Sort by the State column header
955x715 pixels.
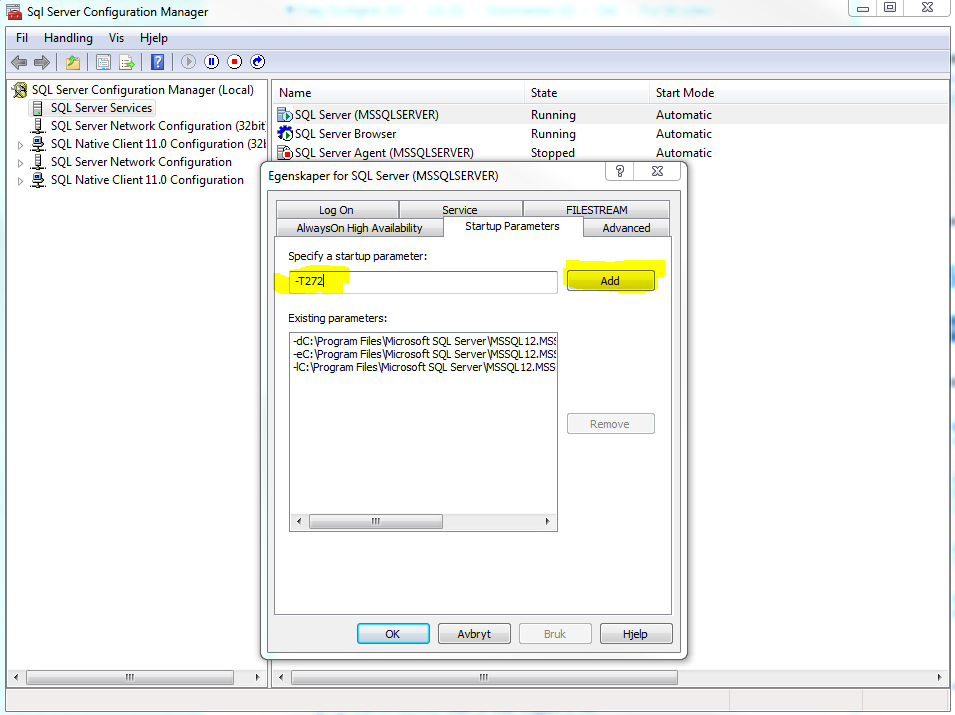click(587, 93)
